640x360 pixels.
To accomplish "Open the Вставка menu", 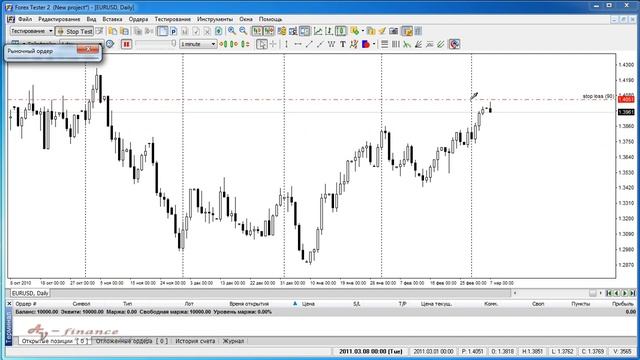I will 112,19.
